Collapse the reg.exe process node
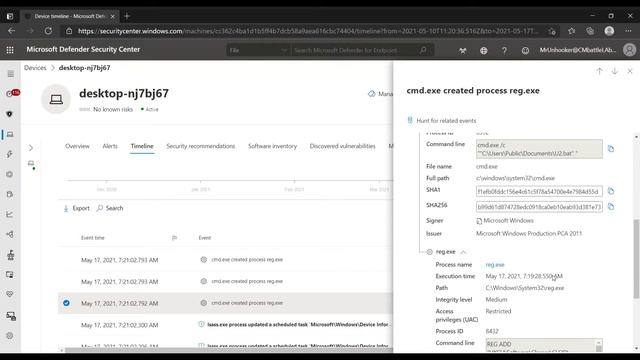This screenshot has width=640, height=360. click(463, 252)
